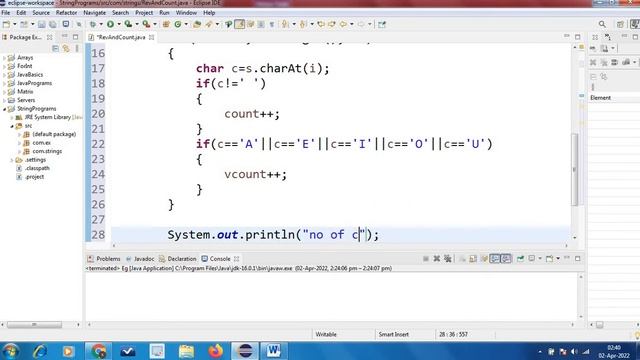Click the Search flashlight toolbar icon
Screen dimensions: 640x360
coord(209,24)
